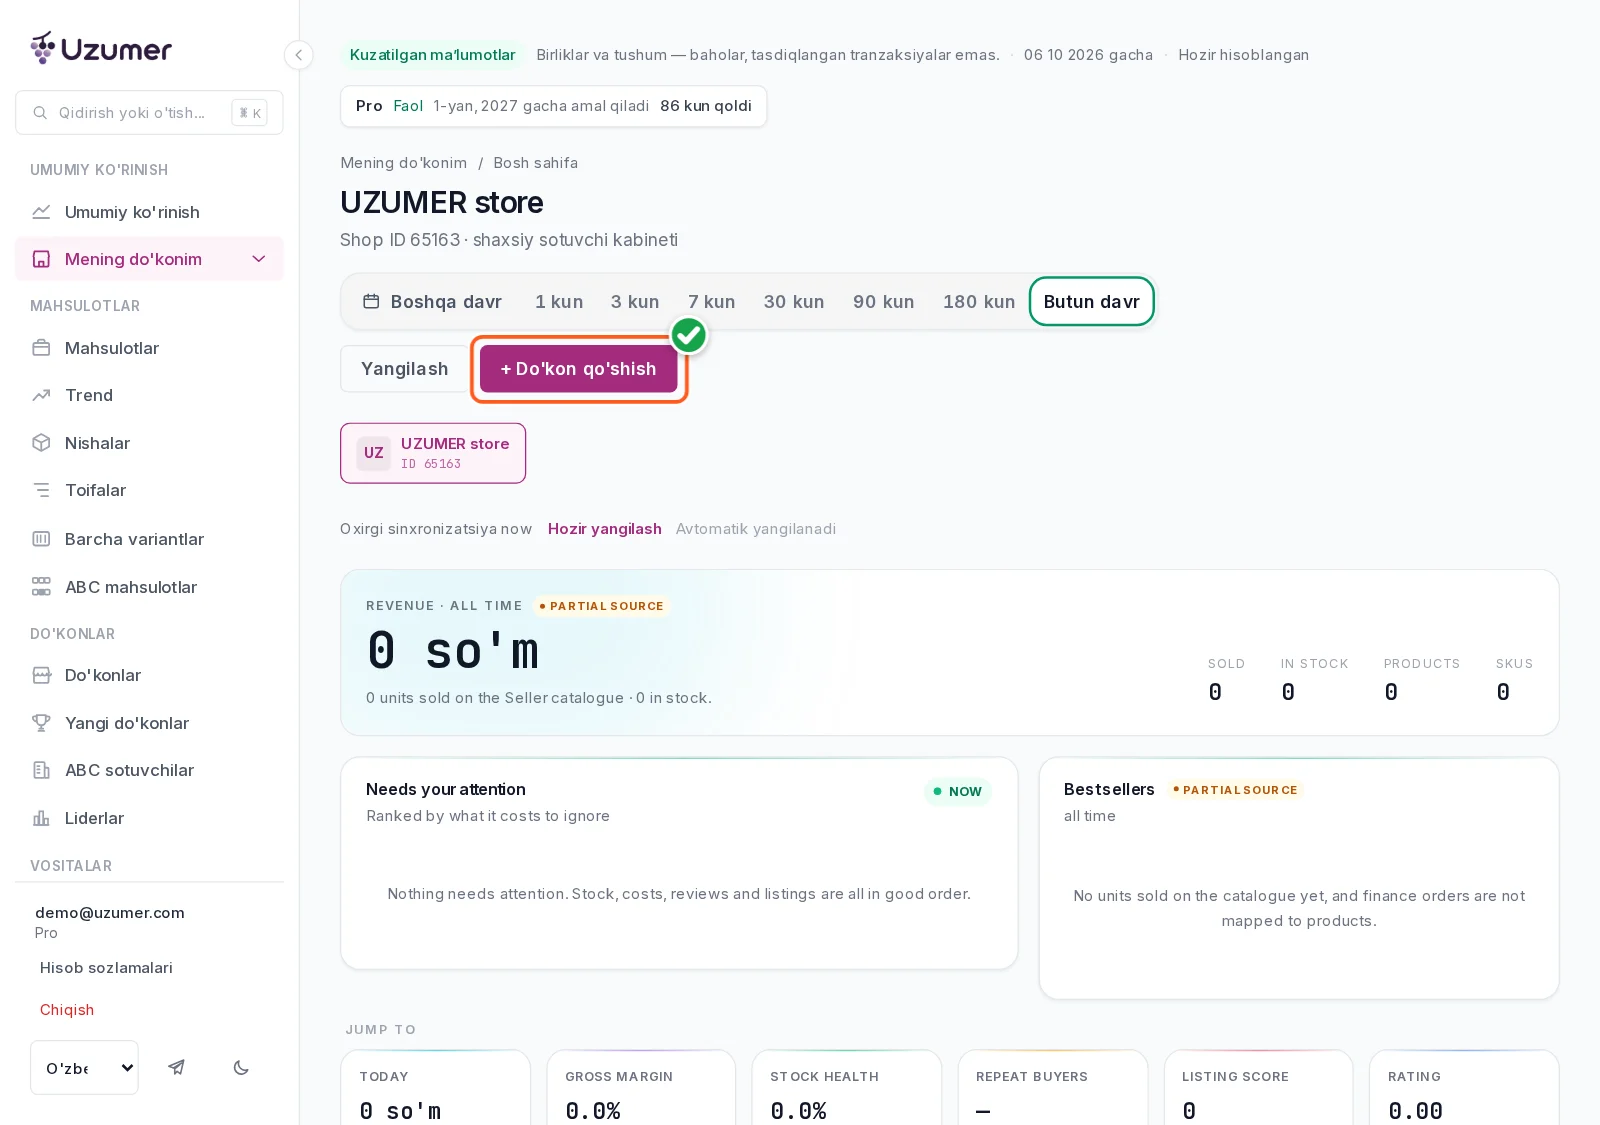Select the Butun davr period tab
This screenshot has height=1125, width=1600.
[1092, 302]
